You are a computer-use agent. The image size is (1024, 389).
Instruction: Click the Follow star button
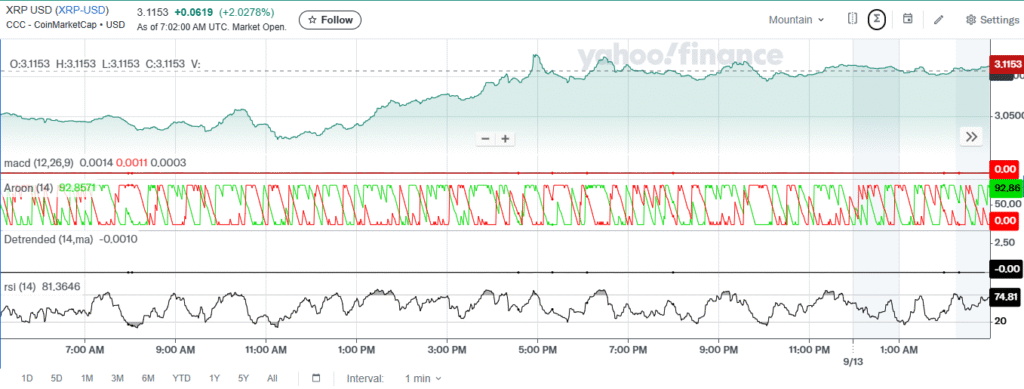(x=330, y=20)
